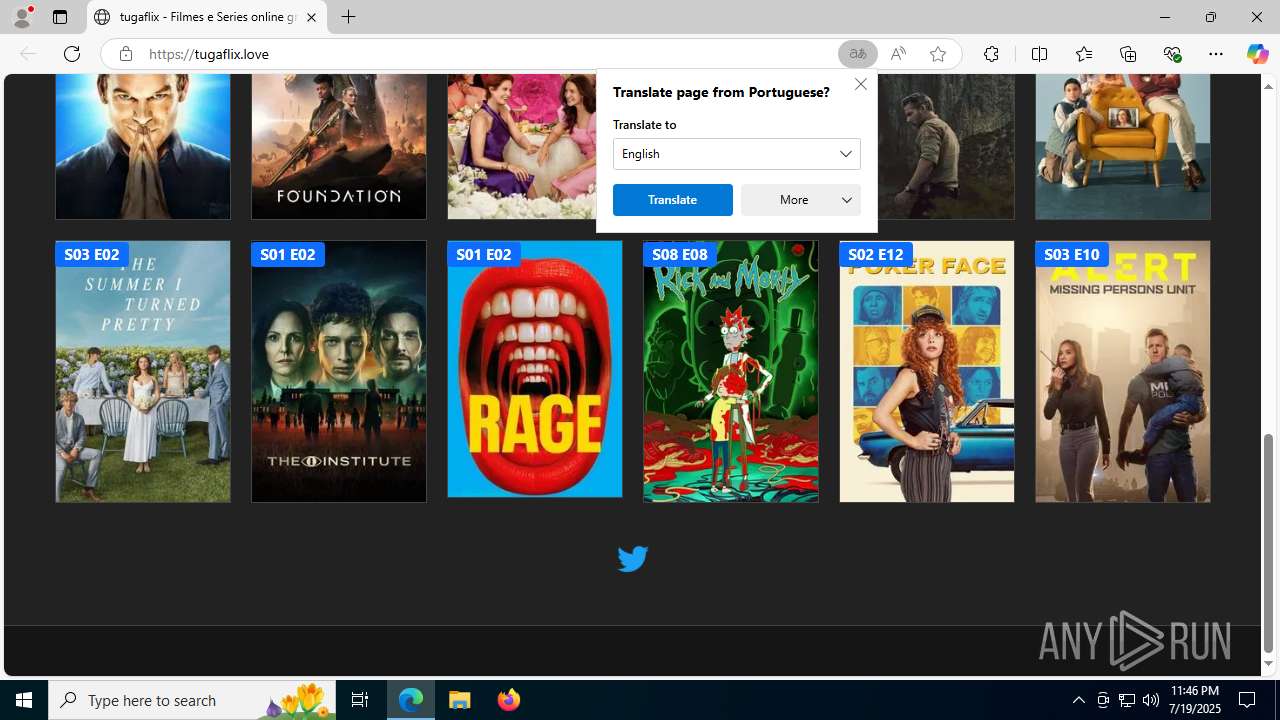Image resolution: width=1280 pixels, height=720 pixels.
Task: Open the man-with-hands-pressed series poster
Action: click(143, 146)
